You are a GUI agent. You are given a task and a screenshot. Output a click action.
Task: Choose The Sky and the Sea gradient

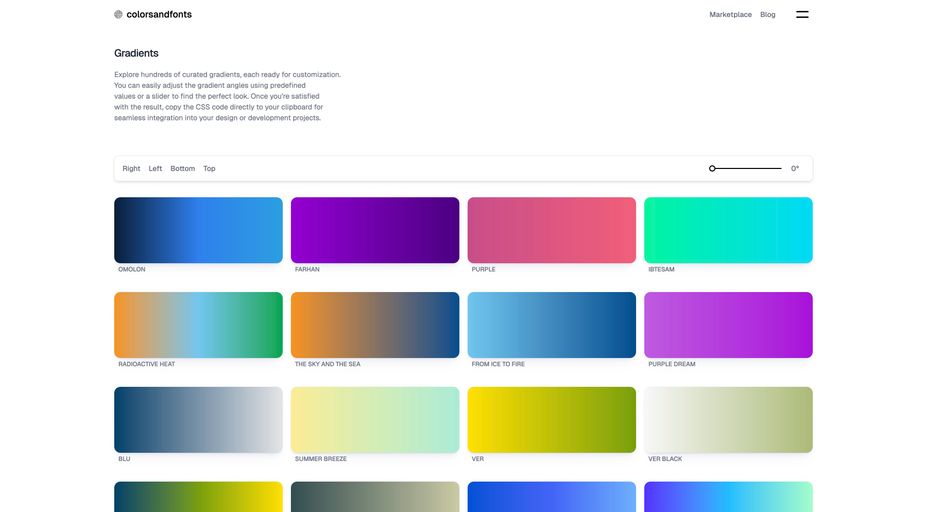(375, 325)
